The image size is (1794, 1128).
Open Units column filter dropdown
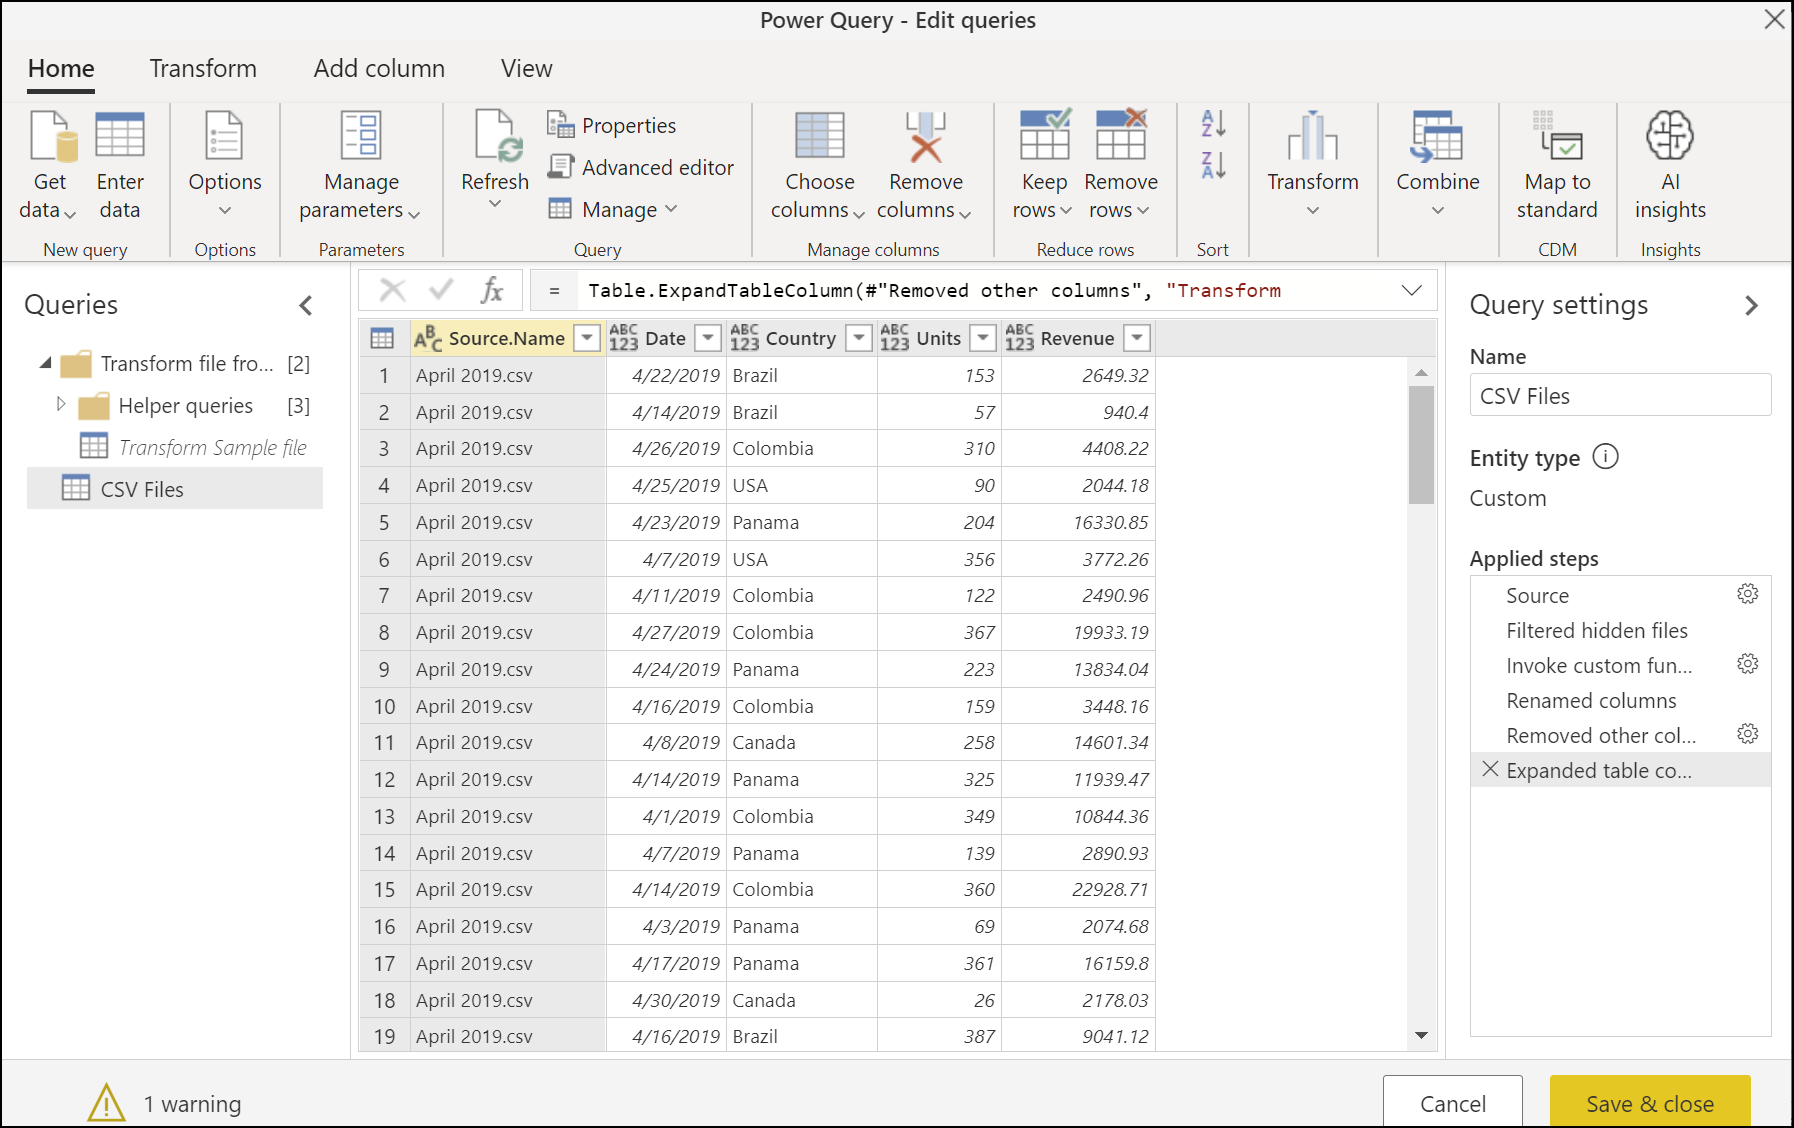[x=984, y=338]
